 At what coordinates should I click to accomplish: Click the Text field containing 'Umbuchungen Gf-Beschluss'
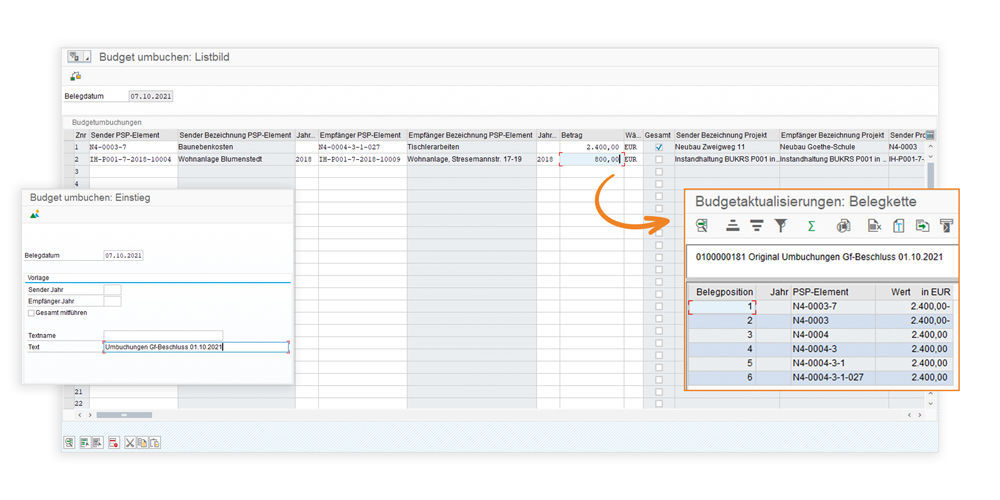[x=195, y=347]
